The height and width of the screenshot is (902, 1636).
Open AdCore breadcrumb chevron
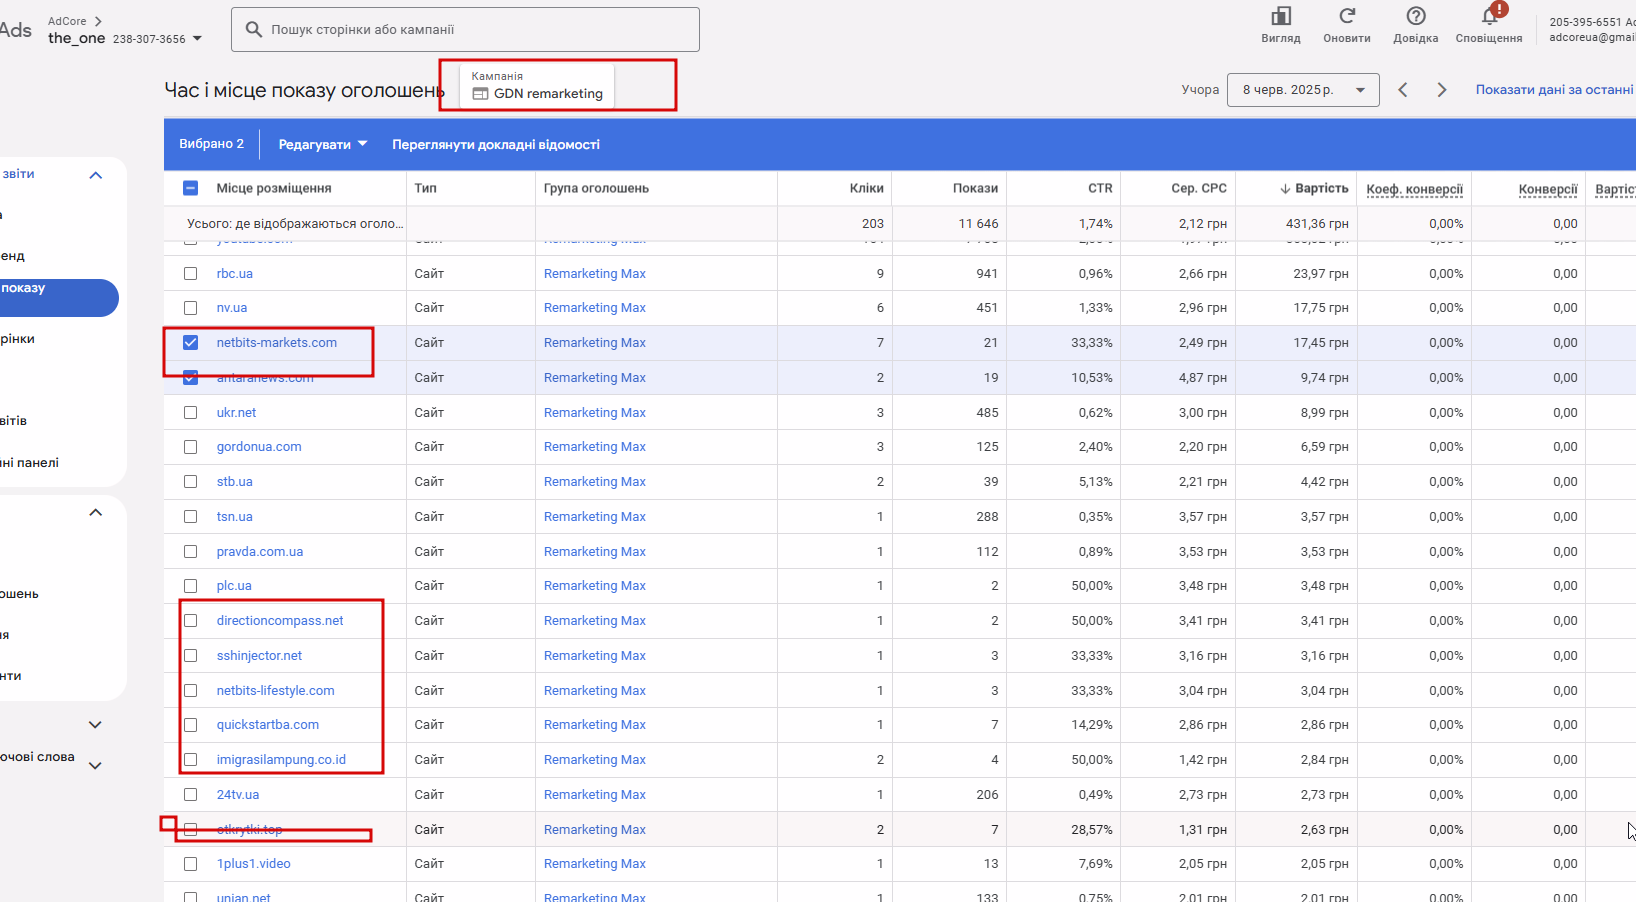pyautogui.click(x=98, y=21)
